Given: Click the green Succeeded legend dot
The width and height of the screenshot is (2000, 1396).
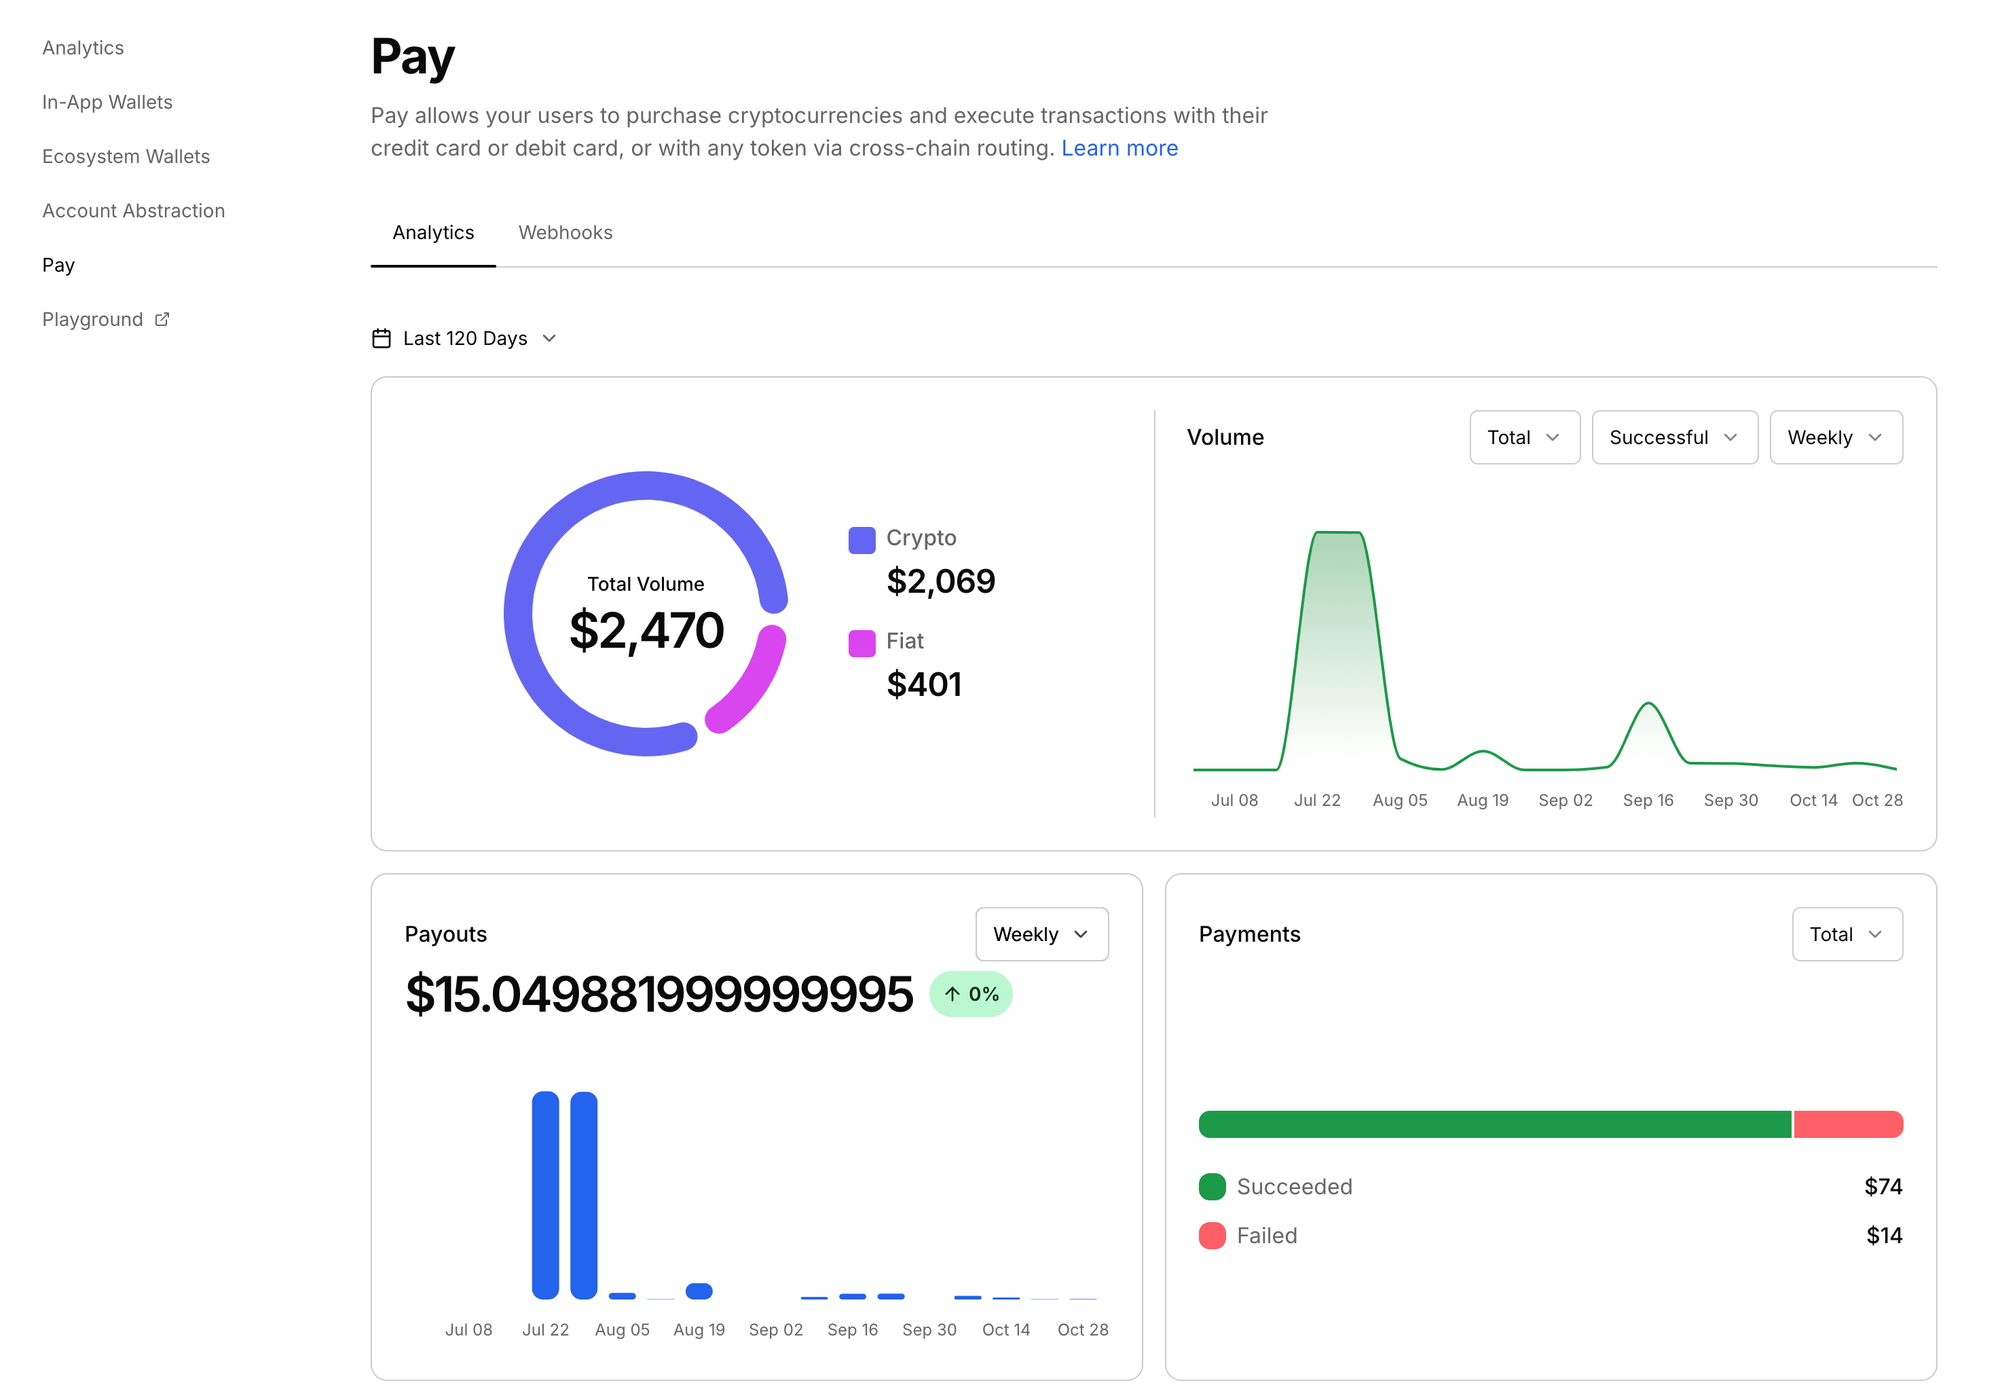Looking at the screenshot, I should [1212, 1187].
